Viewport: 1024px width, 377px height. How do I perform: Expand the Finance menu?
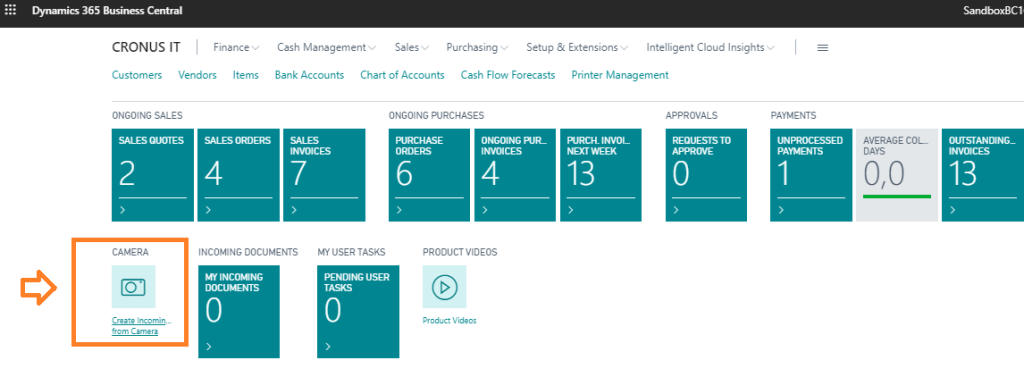[x=236, y=47]
